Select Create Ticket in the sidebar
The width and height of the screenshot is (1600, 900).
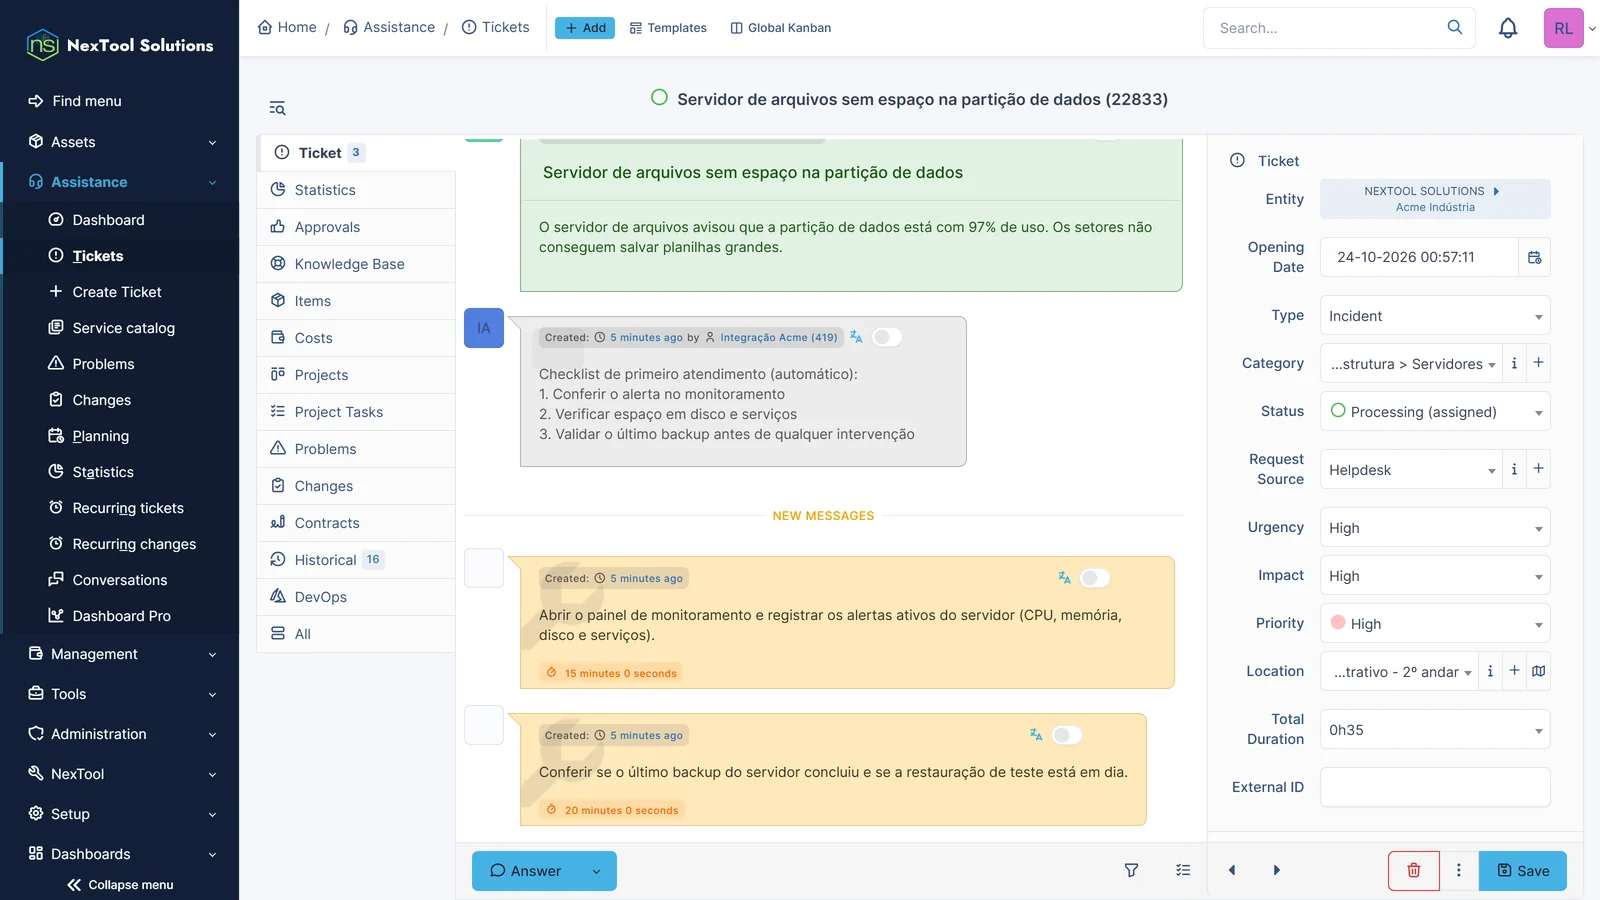click(x=117, y=292)
